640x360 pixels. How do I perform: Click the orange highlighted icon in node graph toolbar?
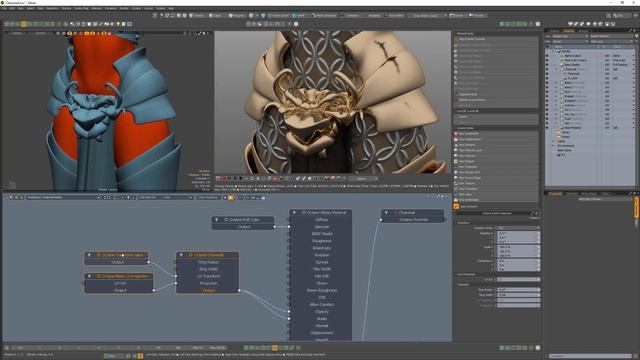[x=231, y=198]
